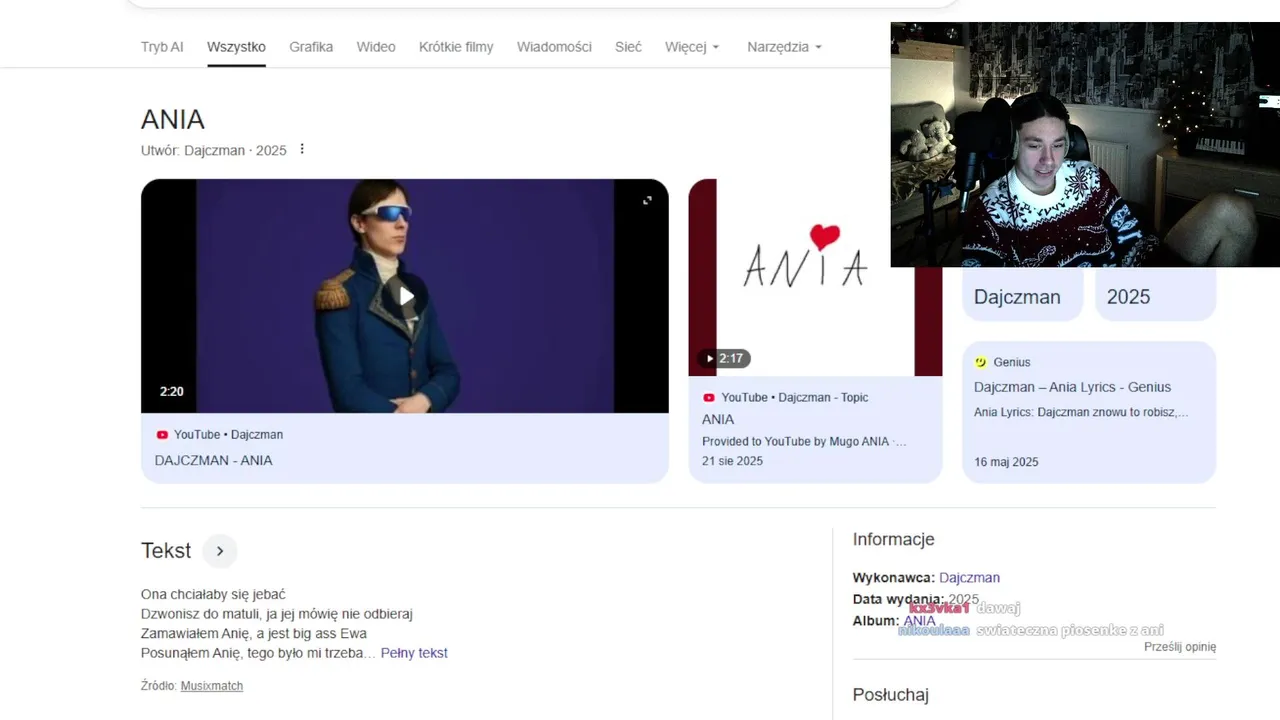Image resolution: width=1280 pixels, height=720 pixels.
Task: Click the Pełny tekst link
Action: click(x=414, y=653)
